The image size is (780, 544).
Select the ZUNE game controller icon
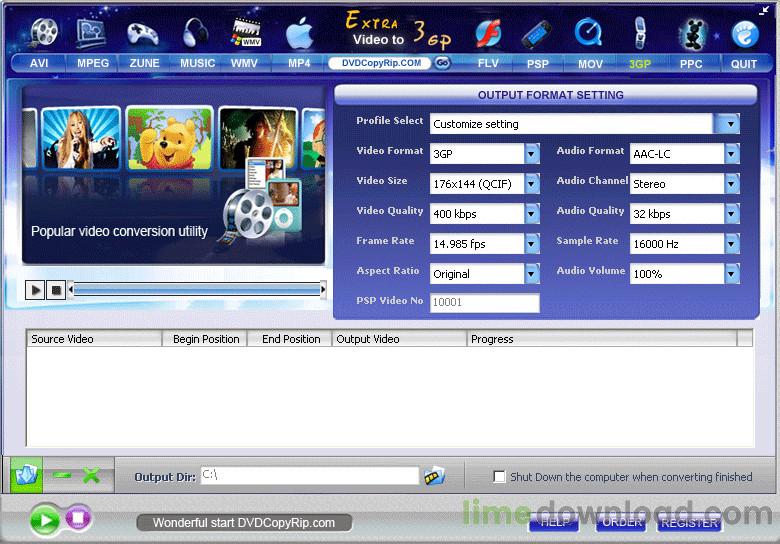(x=143, y=34)
